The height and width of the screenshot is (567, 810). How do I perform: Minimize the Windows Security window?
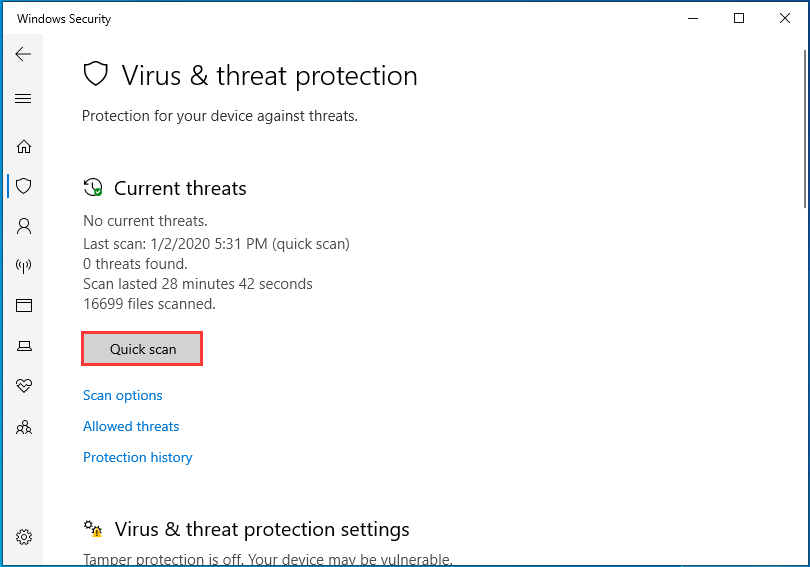tap(693, 19)
